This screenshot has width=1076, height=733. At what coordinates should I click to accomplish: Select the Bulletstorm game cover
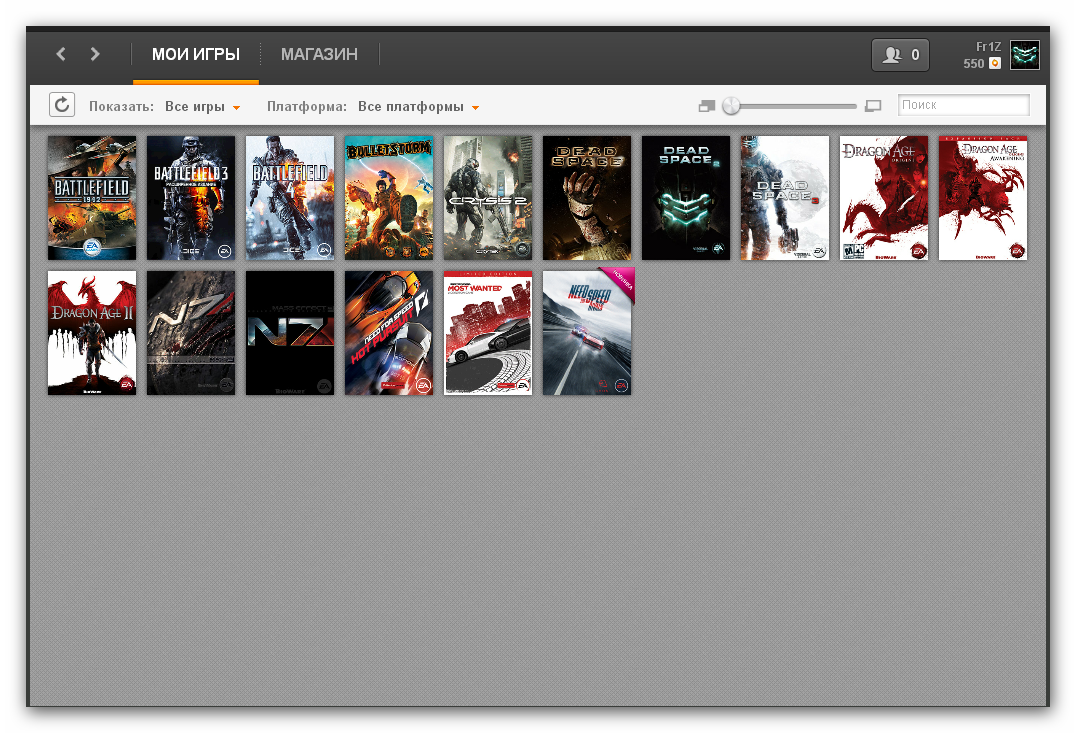(x=388, y=198)
